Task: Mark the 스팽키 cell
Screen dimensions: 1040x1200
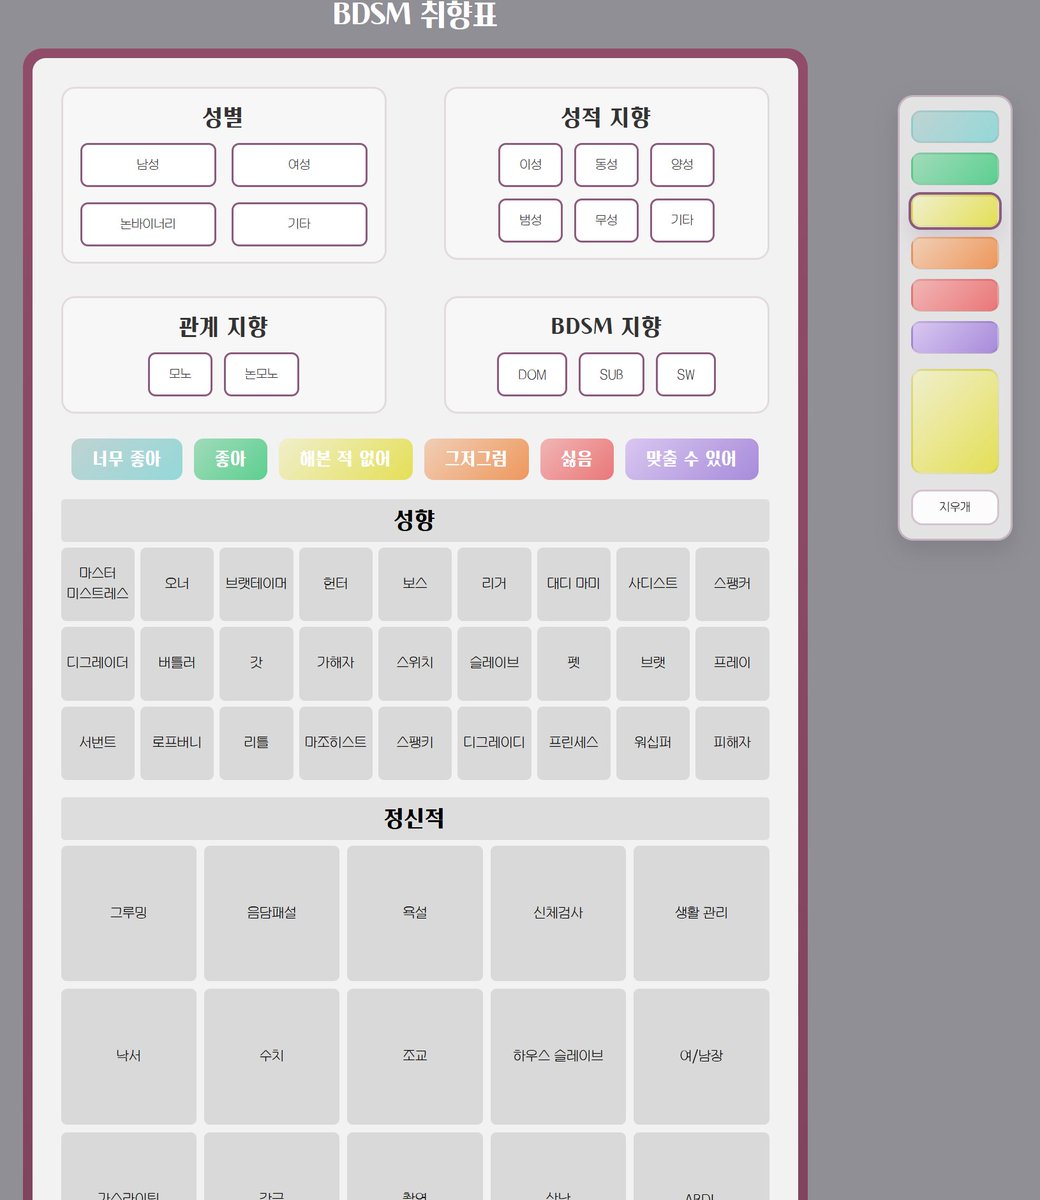Action: (415, 743)
